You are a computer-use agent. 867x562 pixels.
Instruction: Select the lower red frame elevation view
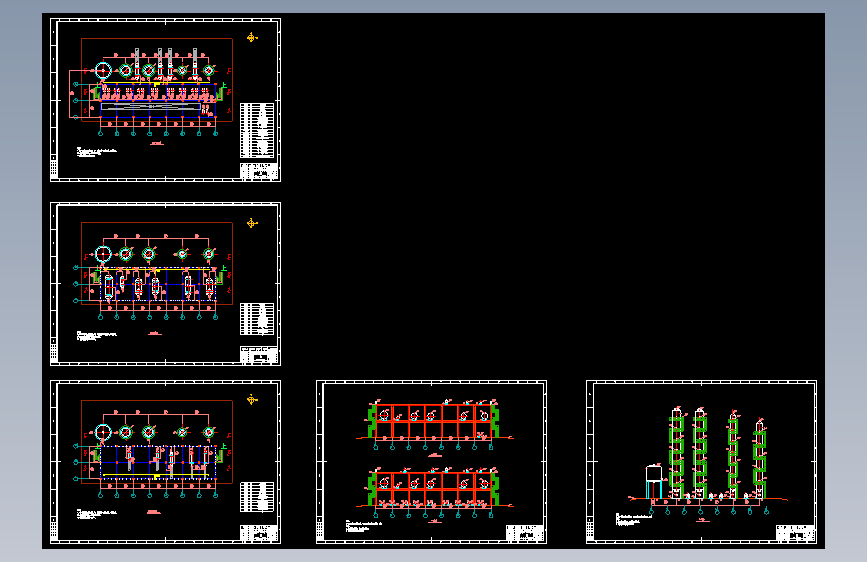tap(434, 490)
